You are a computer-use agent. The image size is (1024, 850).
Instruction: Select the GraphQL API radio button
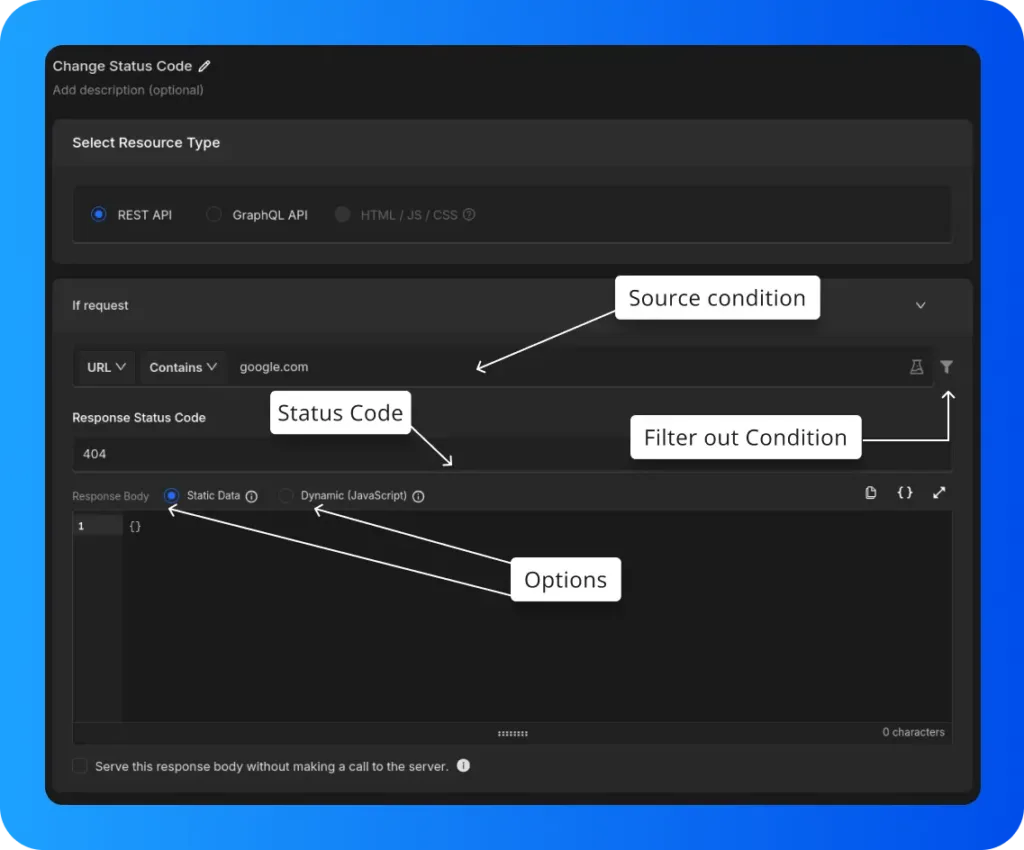tap(214, 214)
